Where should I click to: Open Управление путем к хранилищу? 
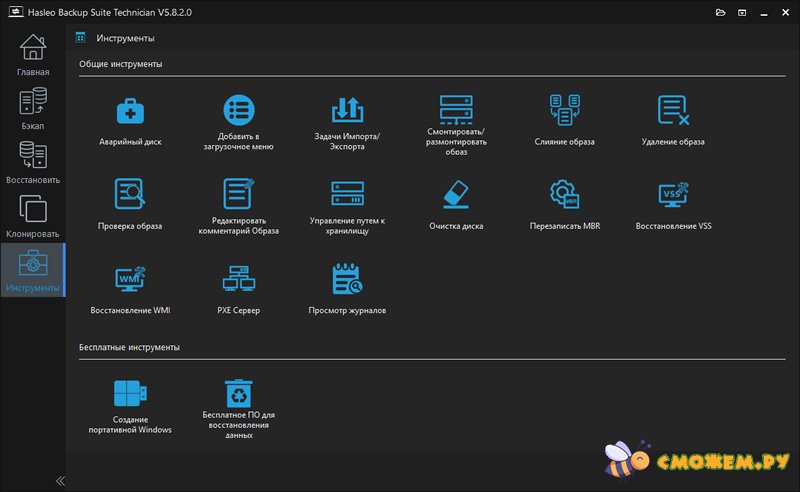click(x=347, y=194)
